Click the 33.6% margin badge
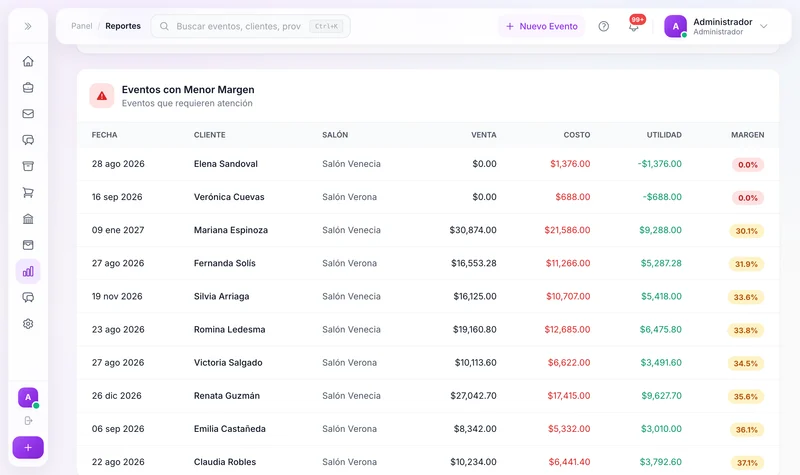The width and height of the screenshot is (800, 475). 745,297
